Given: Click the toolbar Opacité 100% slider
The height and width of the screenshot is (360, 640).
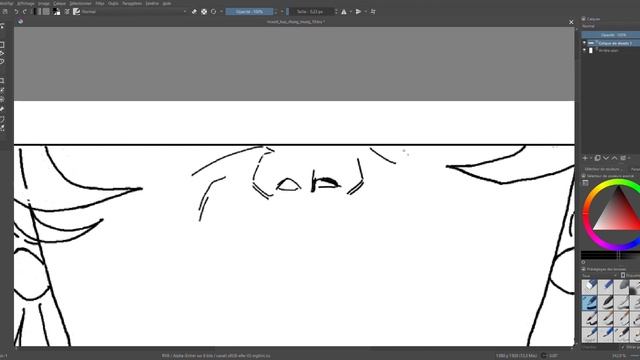Looking at the screenshot, I should (249, 12).
